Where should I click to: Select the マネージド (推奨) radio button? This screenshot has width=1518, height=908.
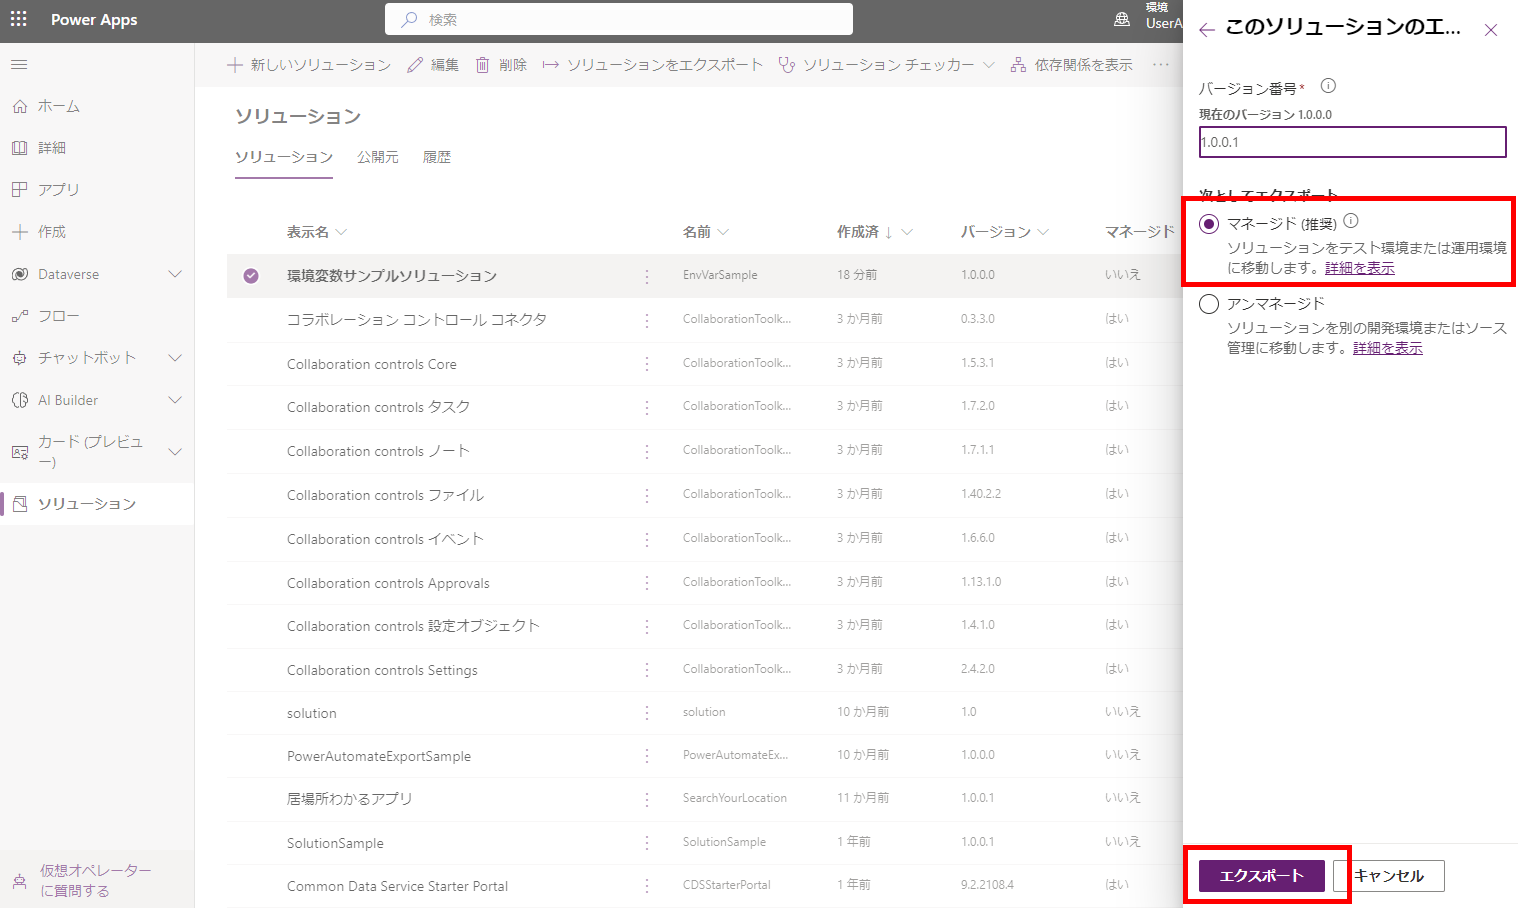tap(1209, 224)
